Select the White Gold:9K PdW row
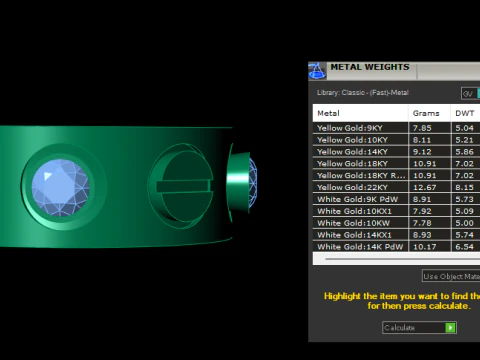The height and width of the screenshot is (360, 480). 396,199
